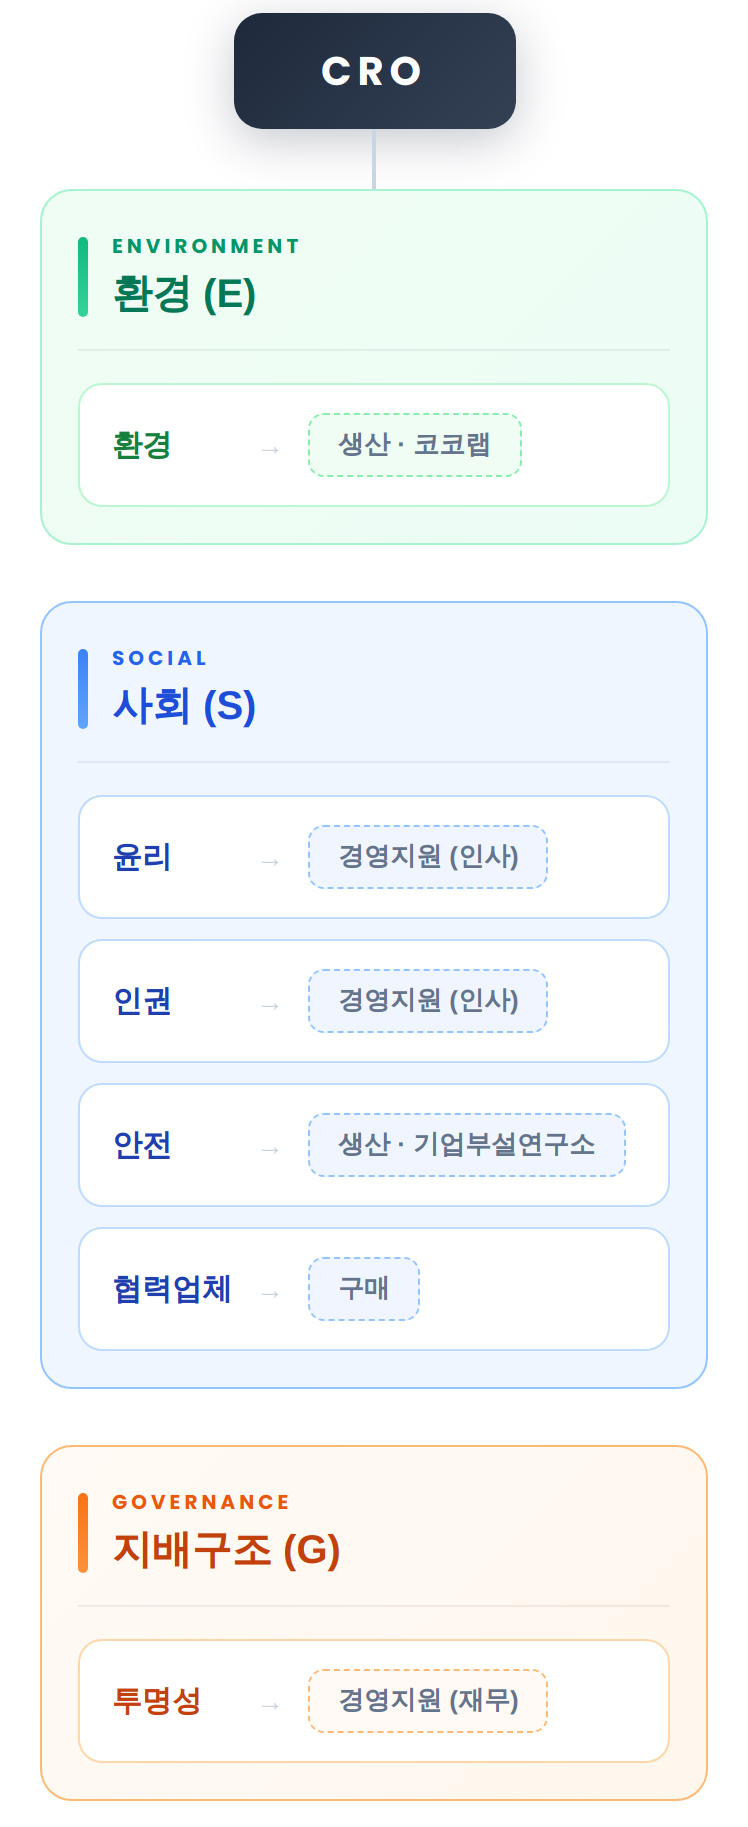Image resolution: width=748 pixels, height=1827 pixels.
Task: Select the 지배구조 (G) section heading
Action: 227,1550
